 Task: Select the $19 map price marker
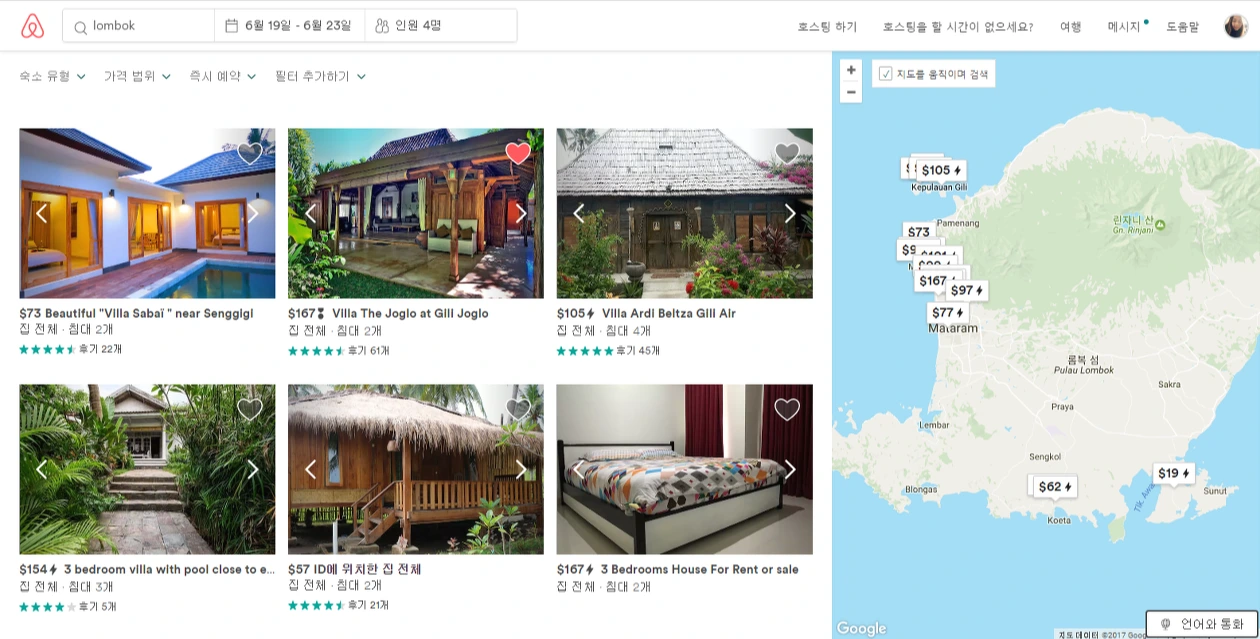coord(1173,473)
